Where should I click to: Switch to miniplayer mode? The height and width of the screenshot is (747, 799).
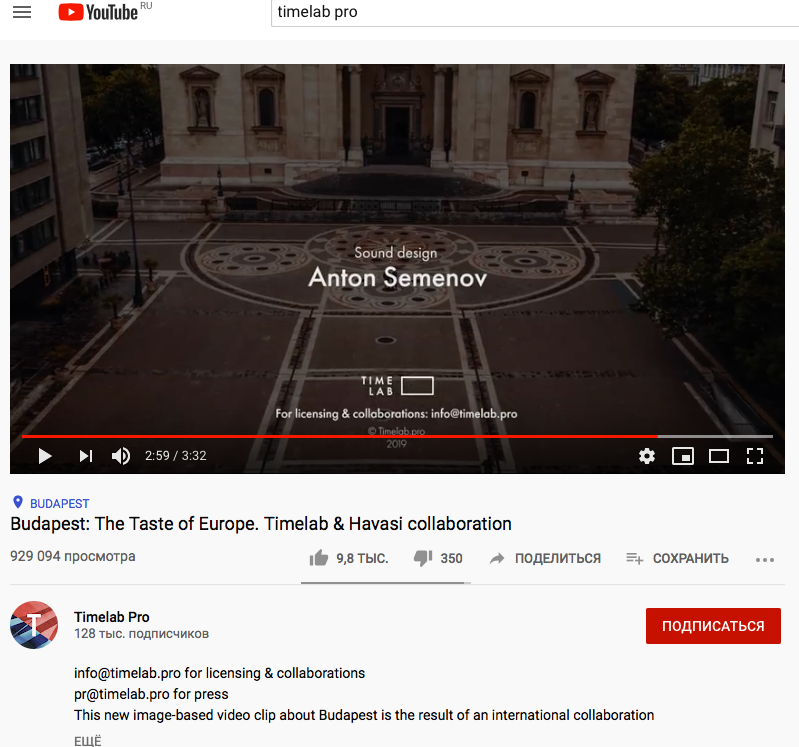pyautogui.click(x=683, y=456)
